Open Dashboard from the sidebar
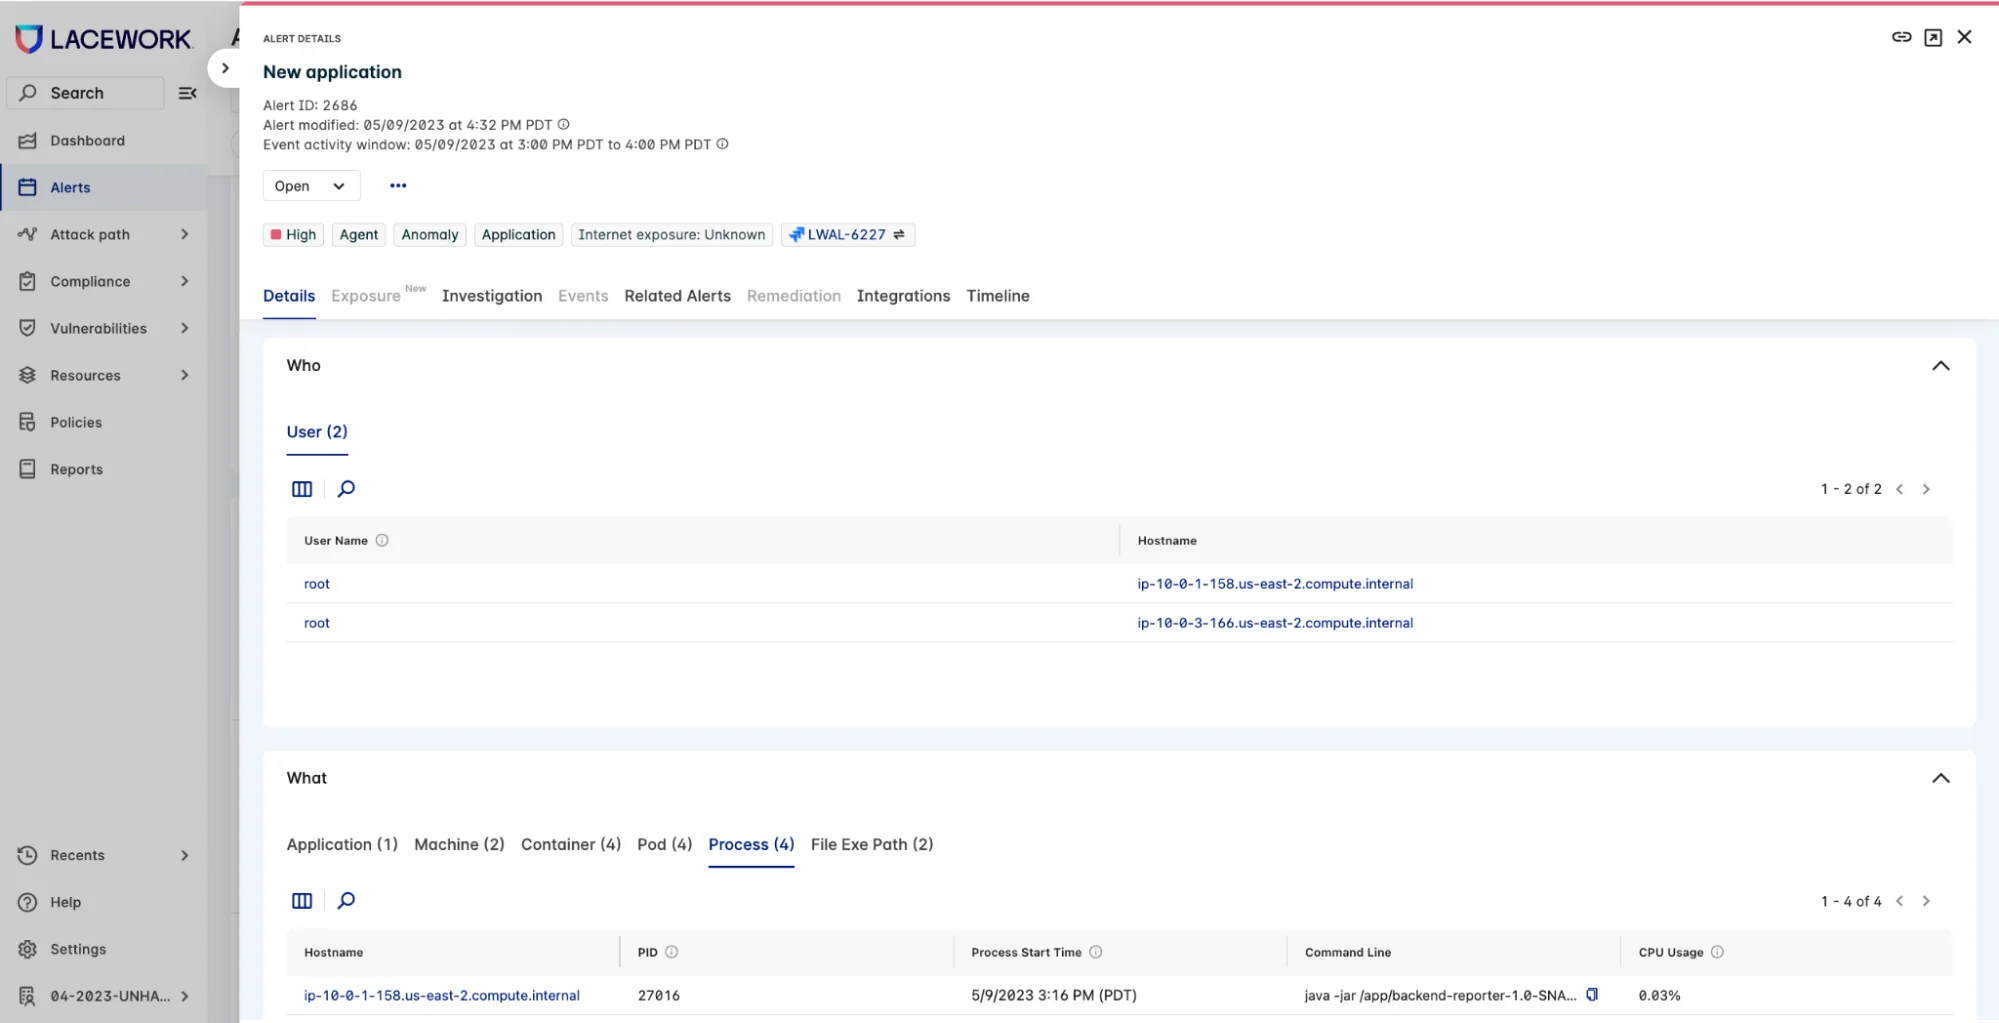1999x1023 pixels. [x=87, y=141]
